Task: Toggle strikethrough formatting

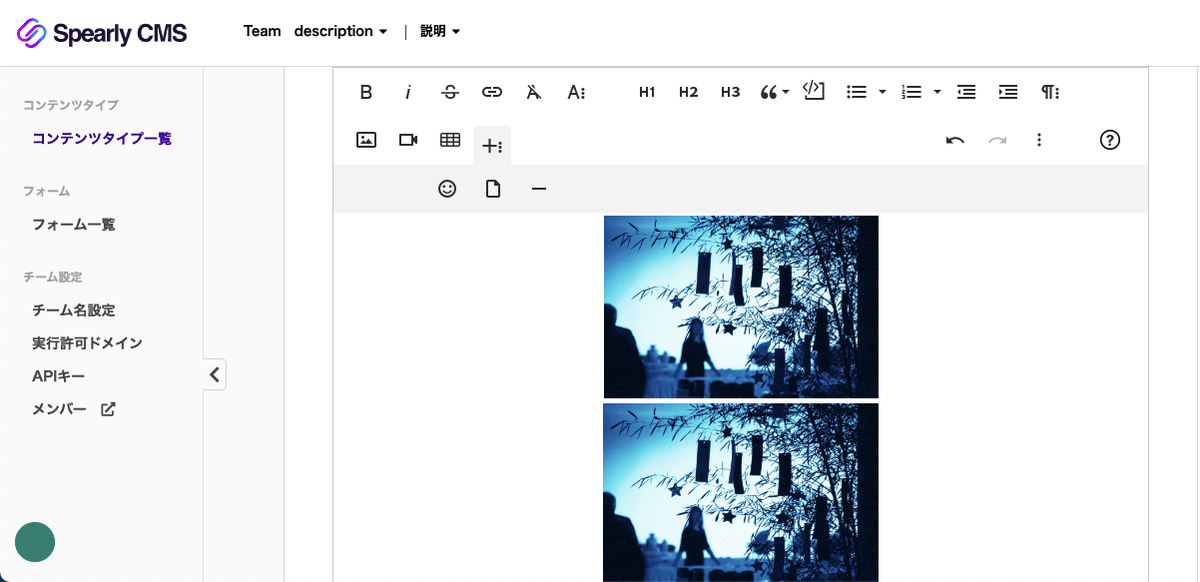Action: click(450, 91)
